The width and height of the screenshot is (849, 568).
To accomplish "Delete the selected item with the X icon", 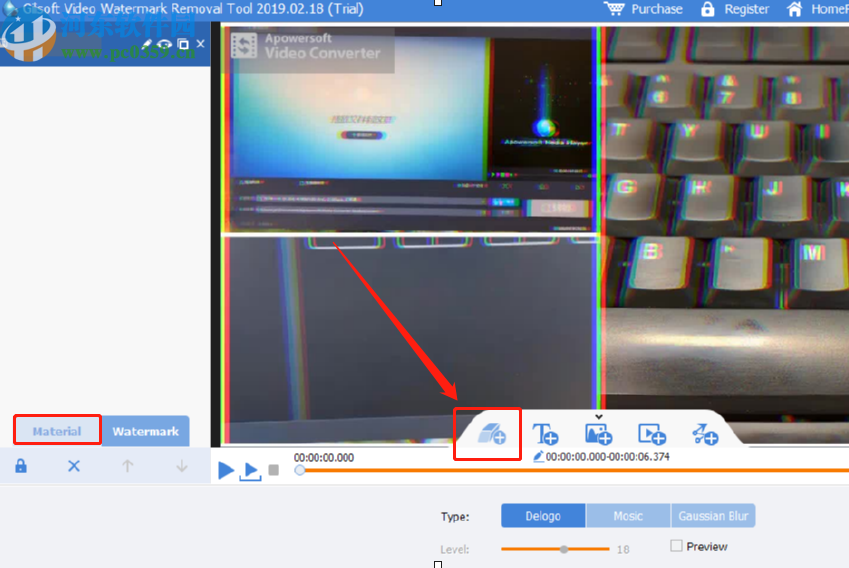I will (x=74, y=466).
